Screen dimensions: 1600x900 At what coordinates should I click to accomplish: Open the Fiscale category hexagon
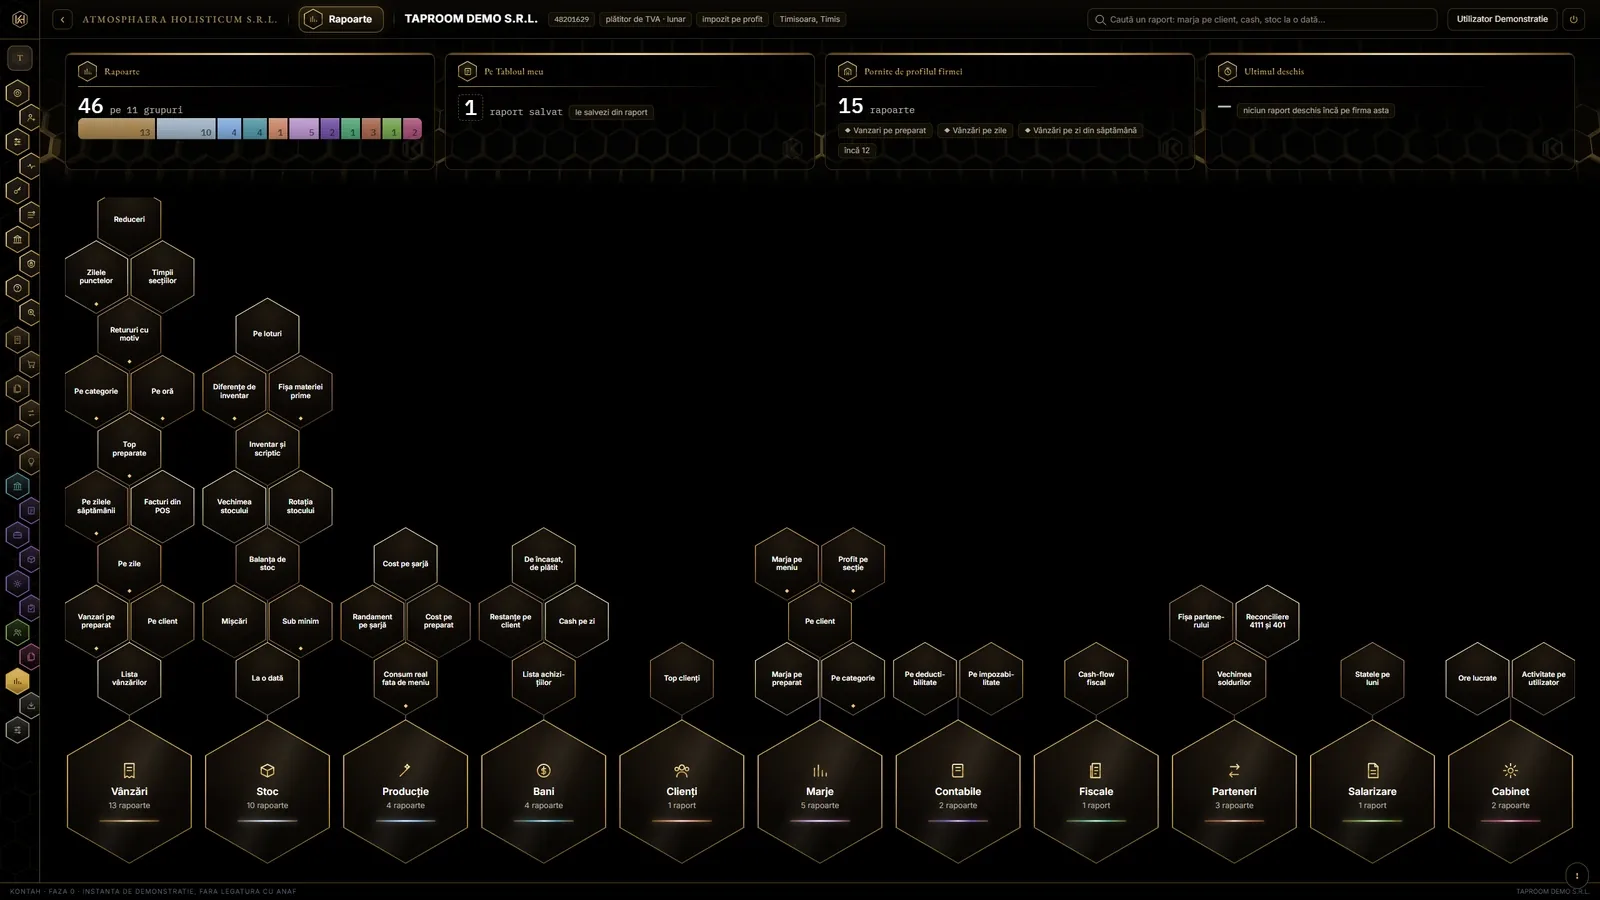[1096, 791]
